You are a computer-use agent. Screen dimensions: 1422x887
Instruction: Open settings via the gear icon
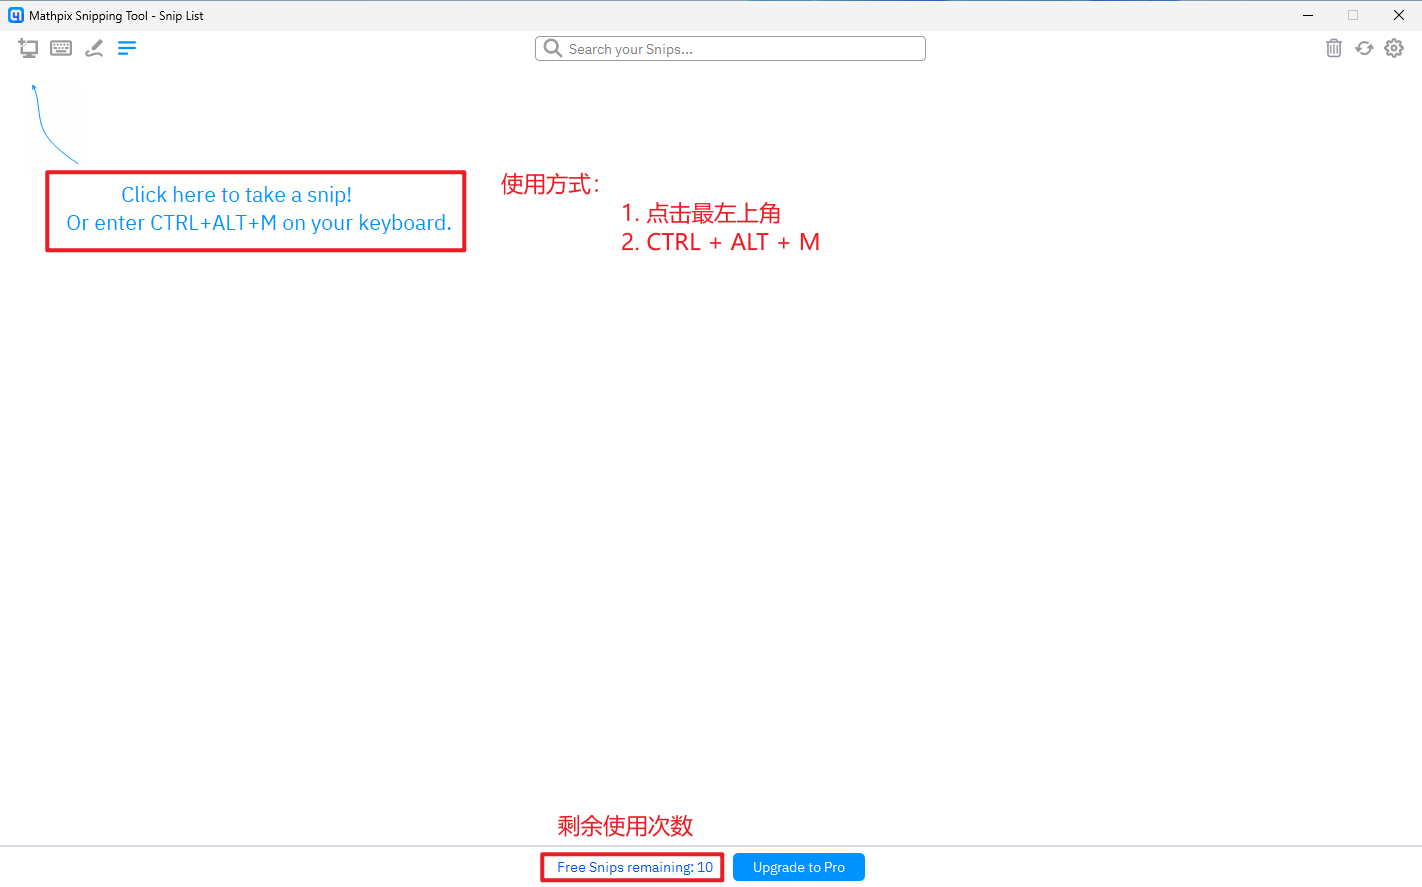1394,48
